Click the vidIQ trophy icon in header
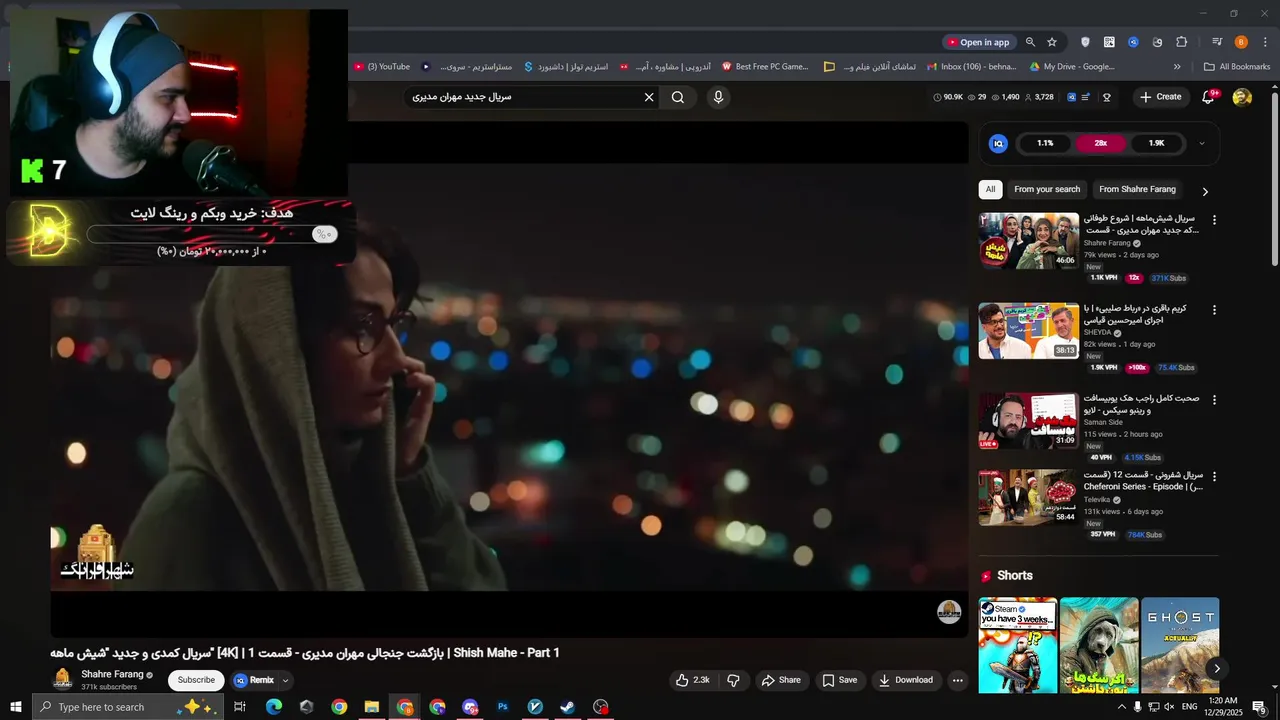 (x=1107, y=97)
